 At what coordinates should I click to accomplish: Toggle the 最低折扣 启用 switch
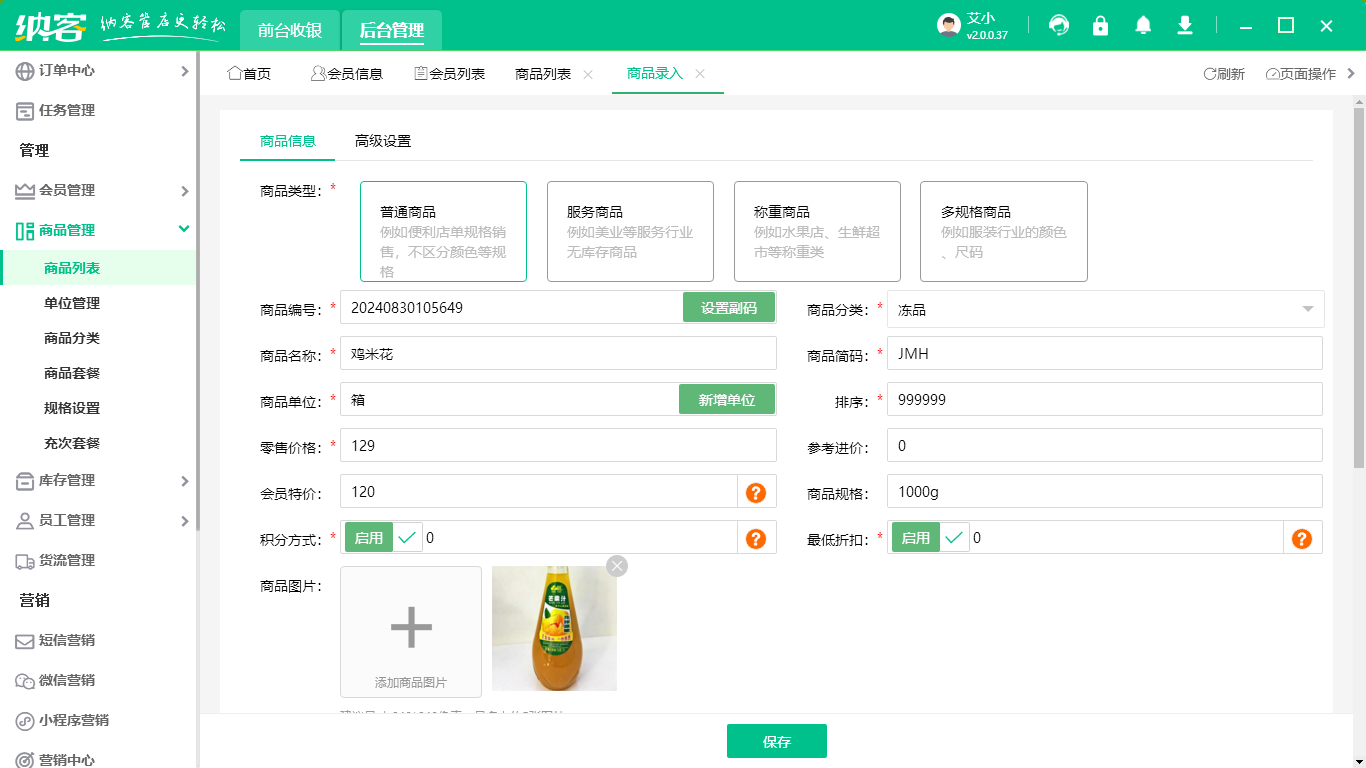point(930,538)
